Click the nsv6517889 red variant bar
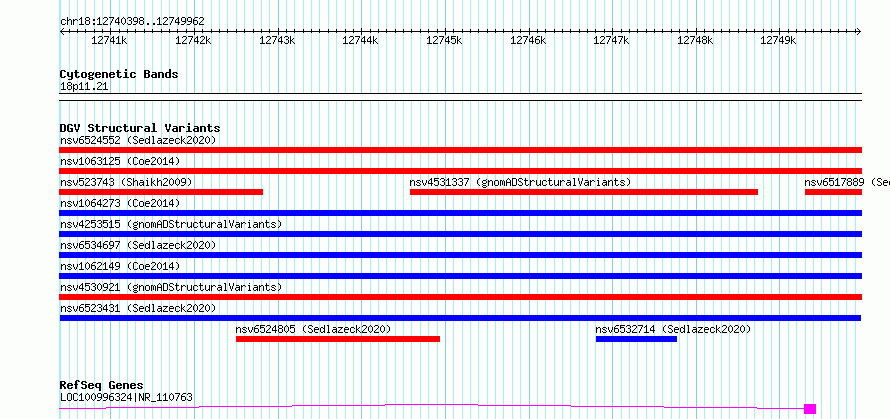This screenshot has height=419, width=890. click(833, 192)
